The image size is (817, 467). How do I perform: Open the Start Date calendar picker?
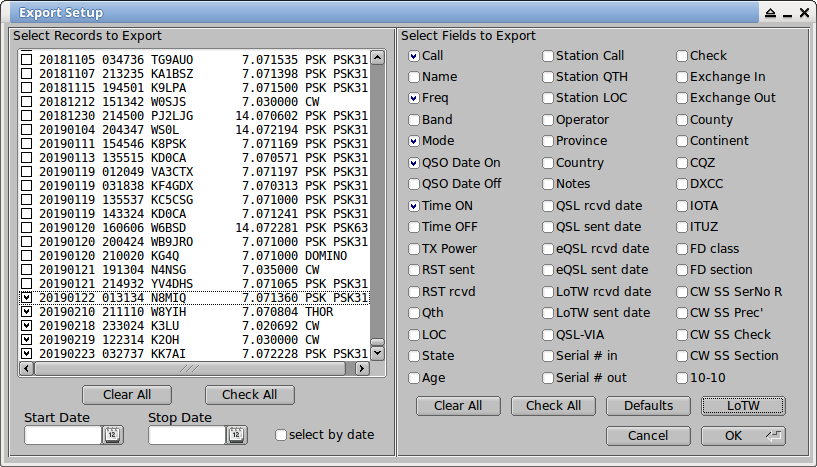[112, 435]
